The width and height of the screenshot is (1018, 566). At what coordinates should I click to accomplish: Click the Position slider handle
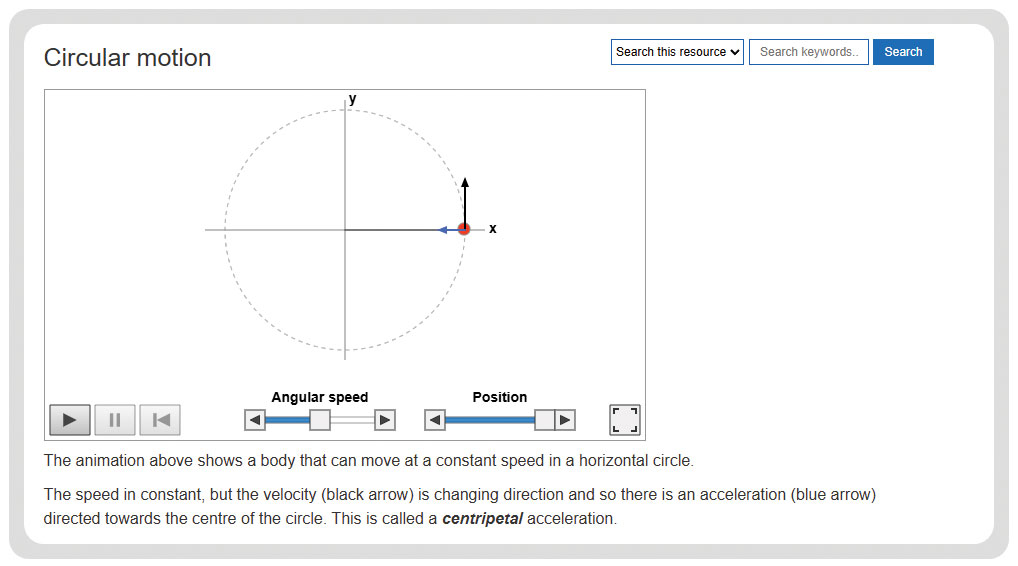click(x=545, y=420)
